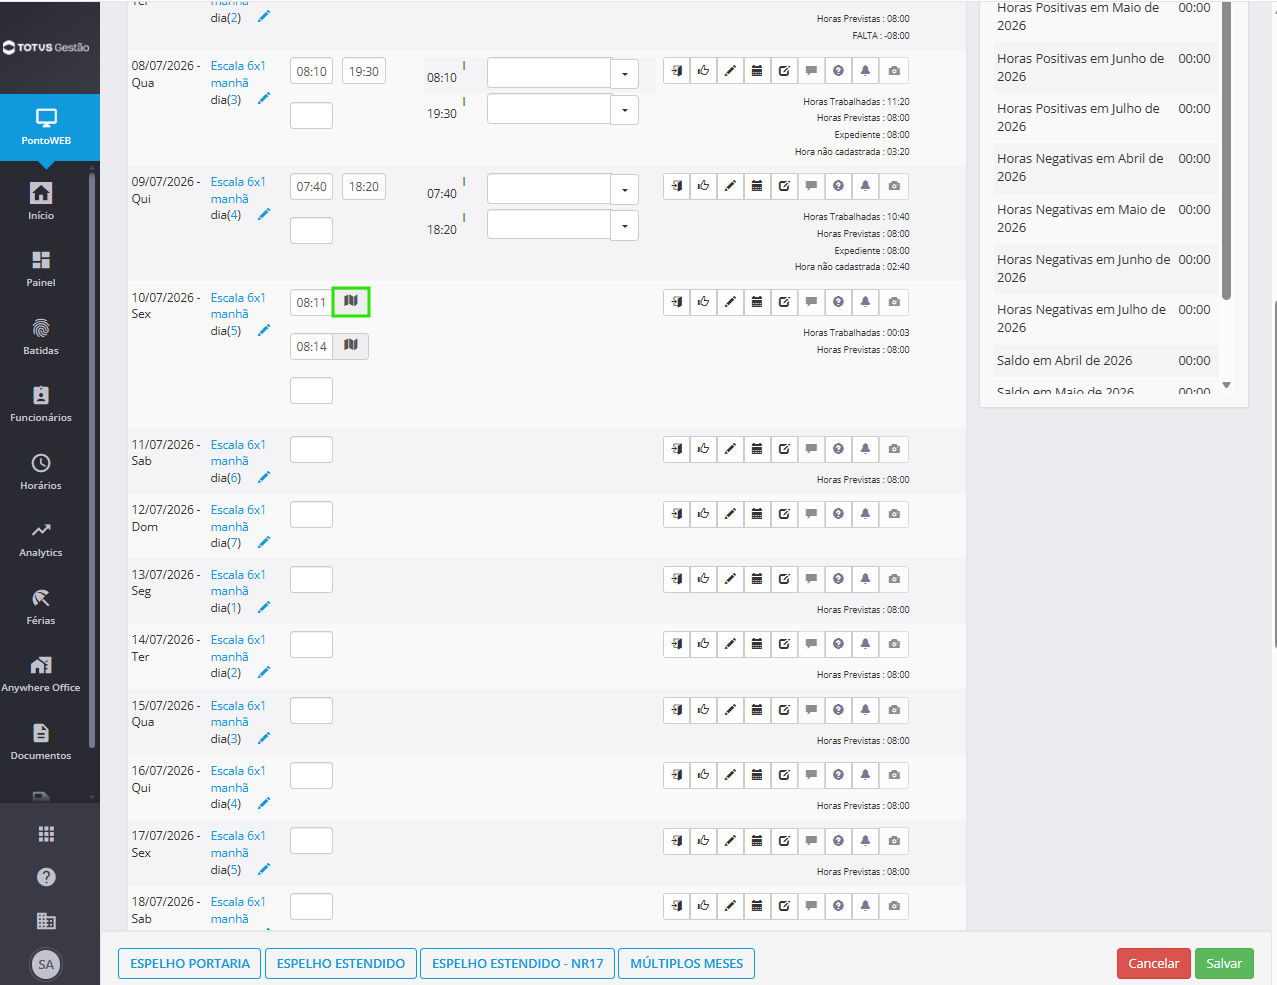Save the timesheet with Salvar
This screenshot has height=985, width=1277.
click(x=1224, y=964)
